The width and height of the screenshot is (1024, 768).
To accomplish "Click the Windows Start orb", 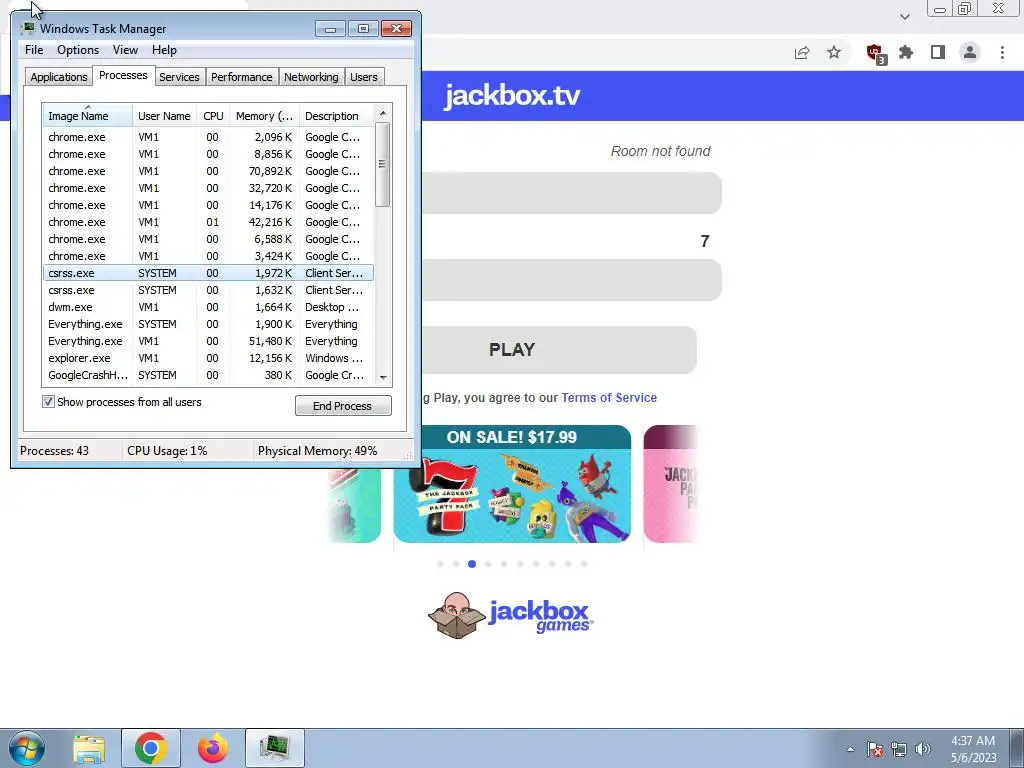I will click(27, 748).
